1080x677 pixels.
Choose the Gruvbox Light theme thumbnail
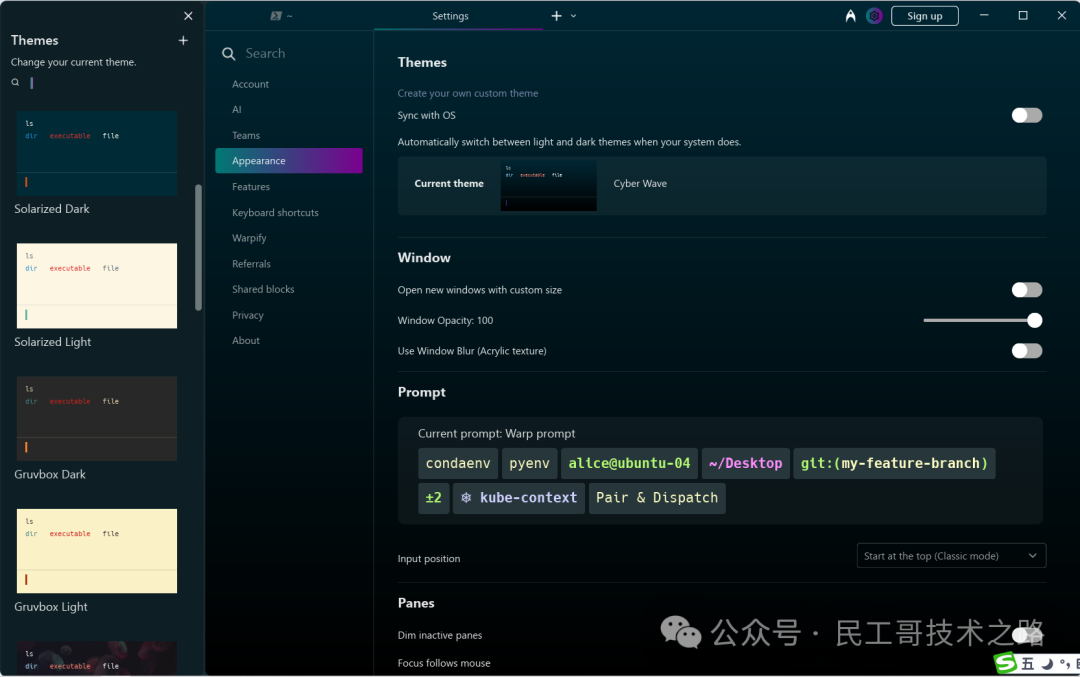pyautogui.click(x=97, y=551)
